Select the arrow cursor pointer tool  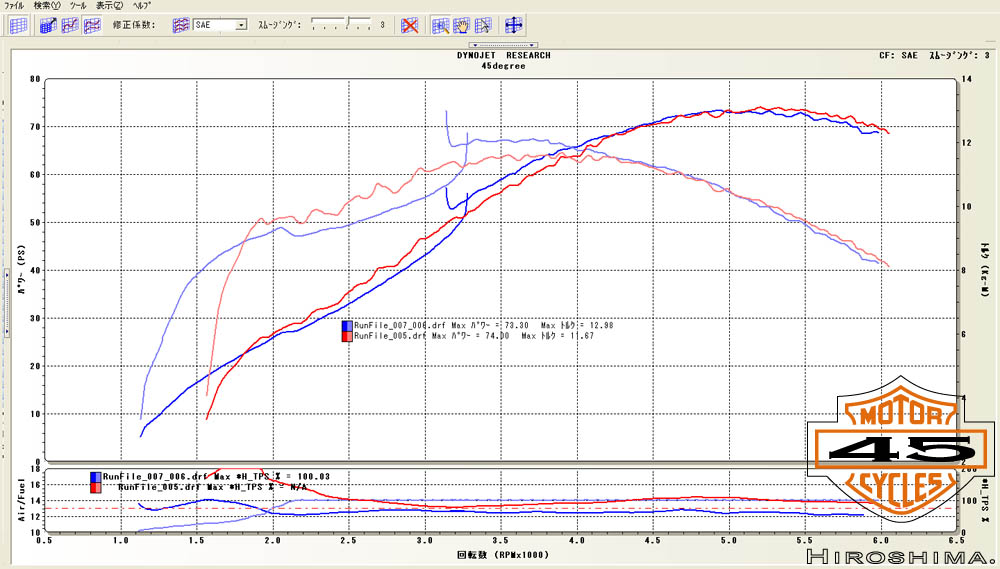(483, 25)
